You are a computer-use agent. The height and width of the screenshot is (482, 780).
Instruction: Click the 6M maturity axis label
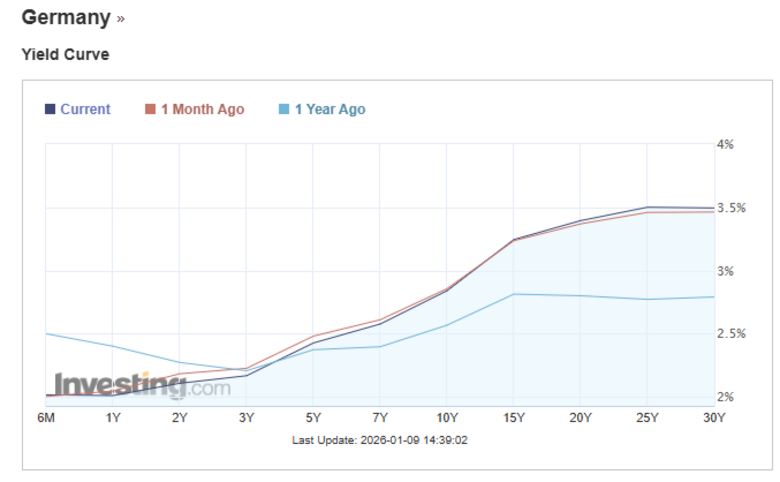tap(46, 417)
